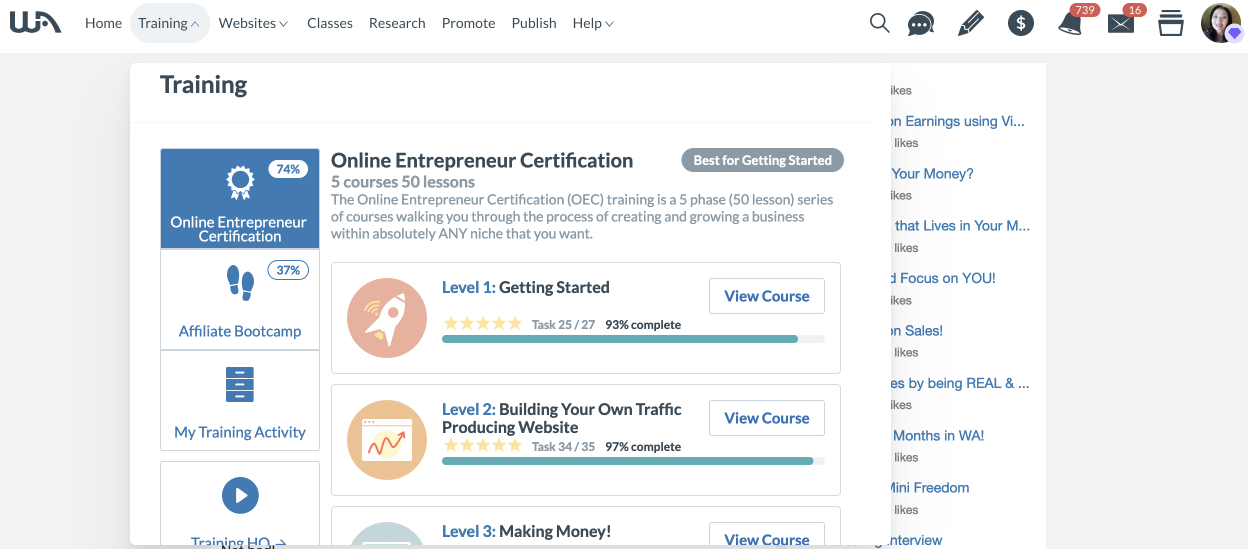The height and width of the screenshot is (549, 1248).
Task: Click the play icon above Training HQ
Action: pos(240,494)
